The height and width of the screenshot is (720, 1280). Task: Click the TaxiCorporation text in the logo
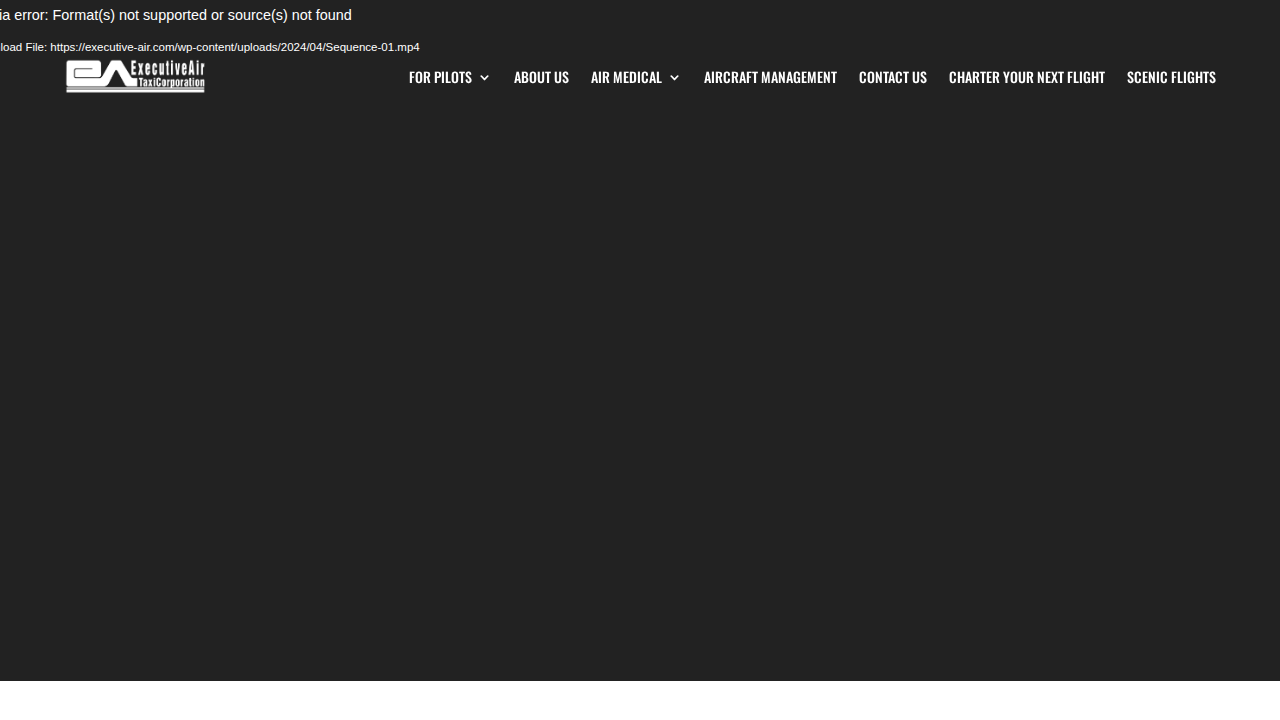tap(170, 84)
